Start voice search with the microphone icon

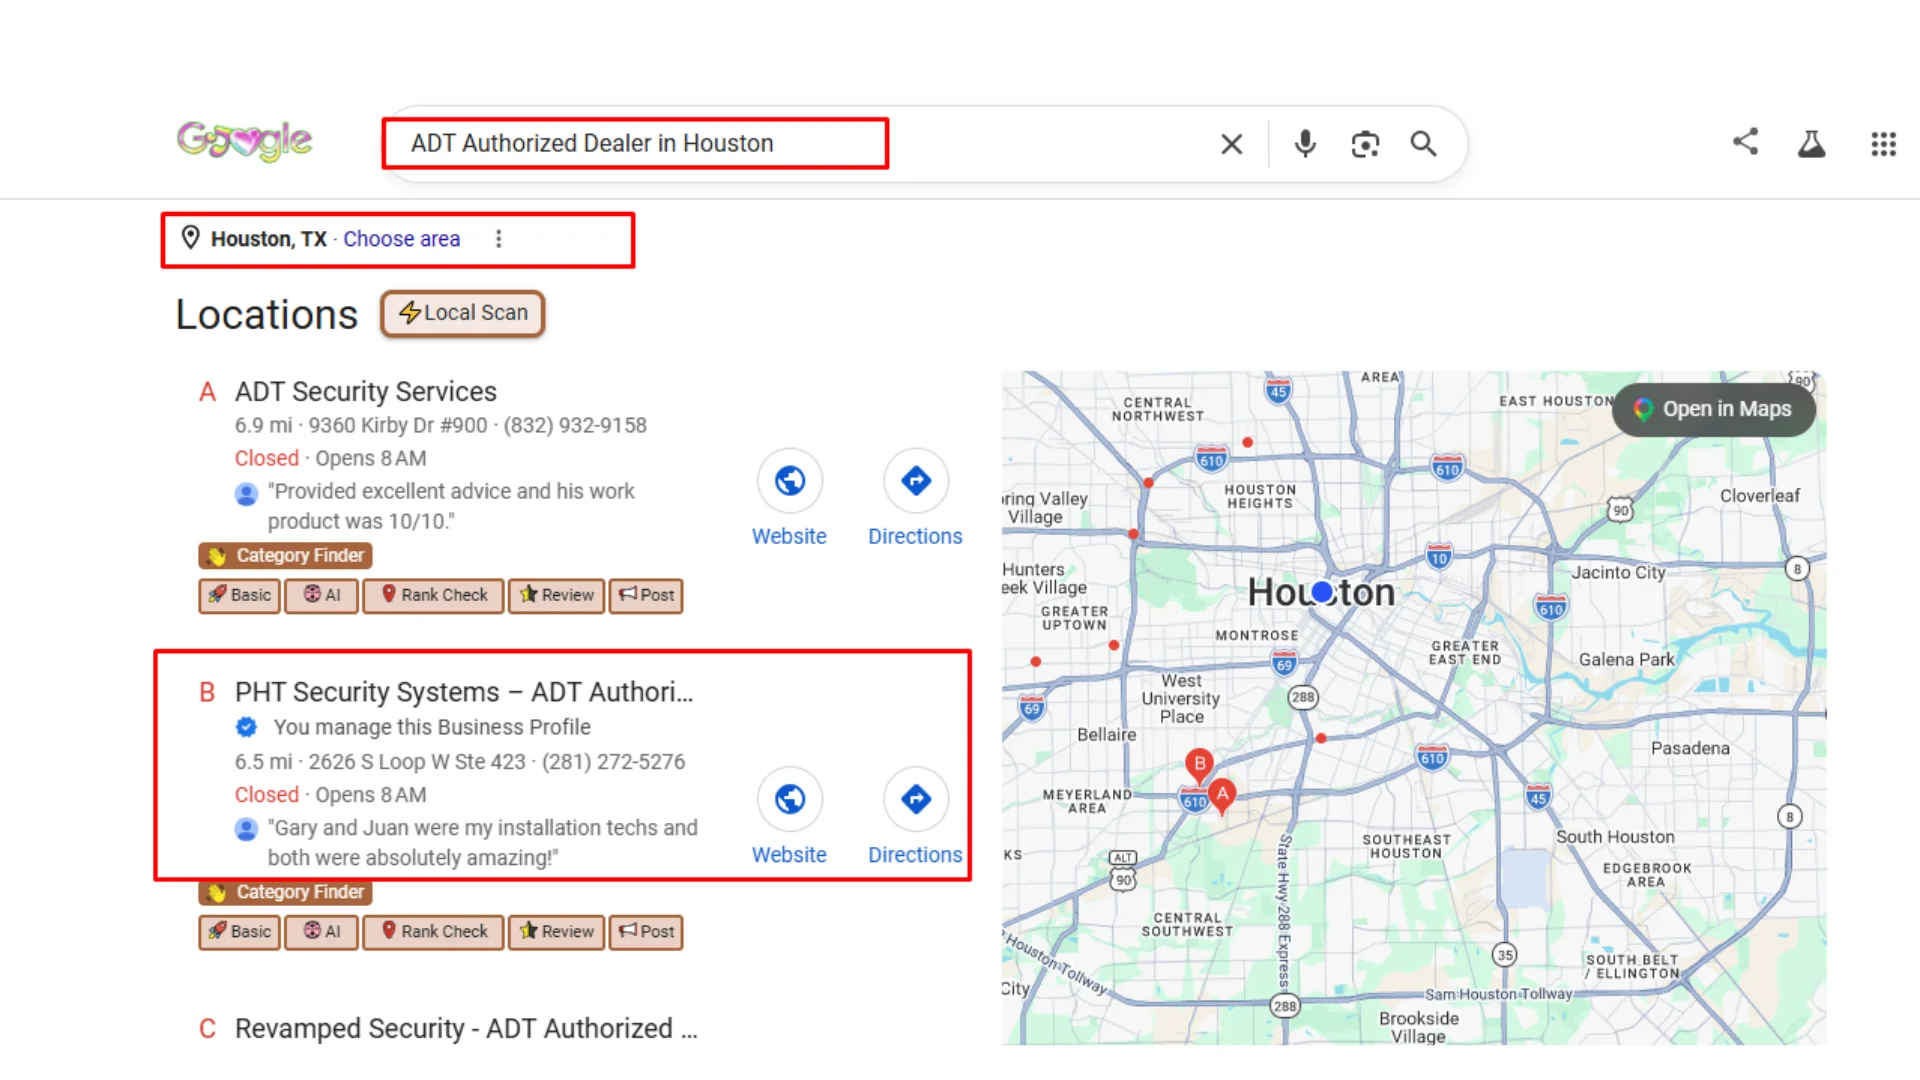click(x=1304, y=144)
